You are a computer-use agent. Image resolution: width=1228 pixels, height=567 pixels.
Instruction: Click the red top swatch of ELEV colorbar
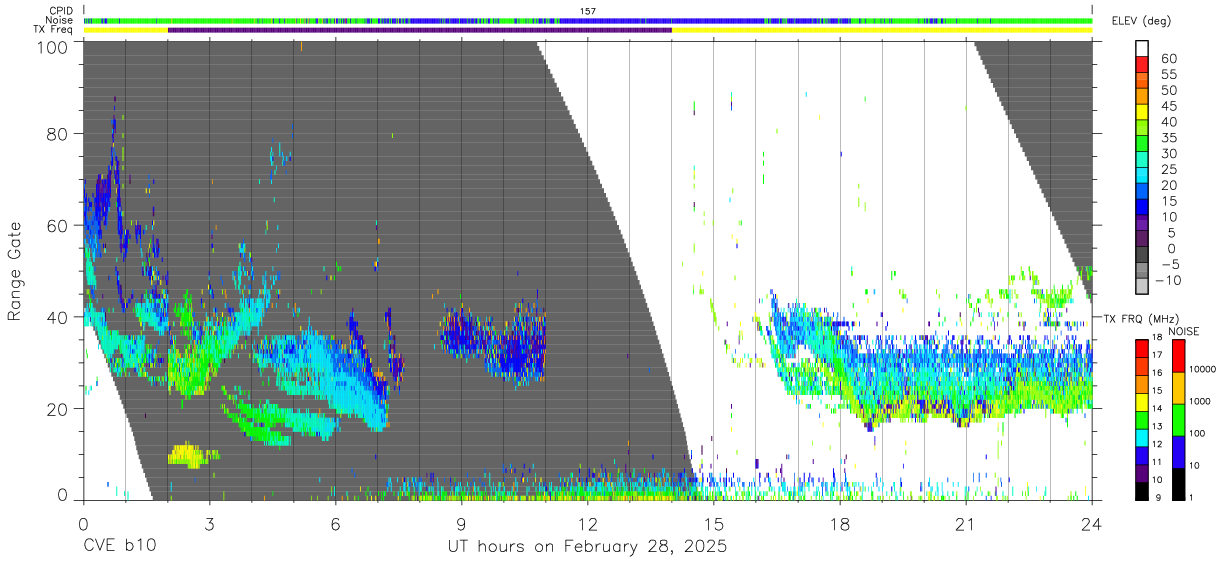(x=1142, y=64)
